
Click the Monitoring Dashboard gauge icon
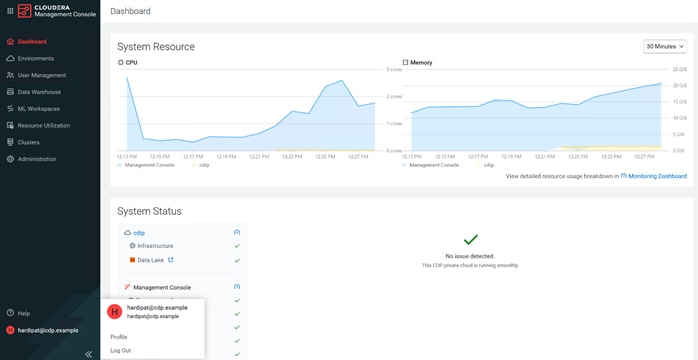click(x=624, y=176)
